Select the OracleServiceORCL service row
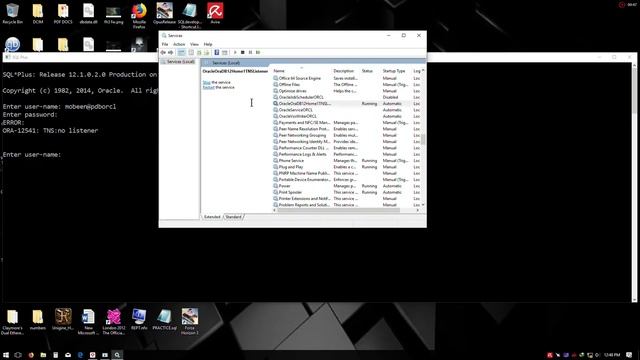This screenshot has width=640, height=360. (x=347, y=110)
